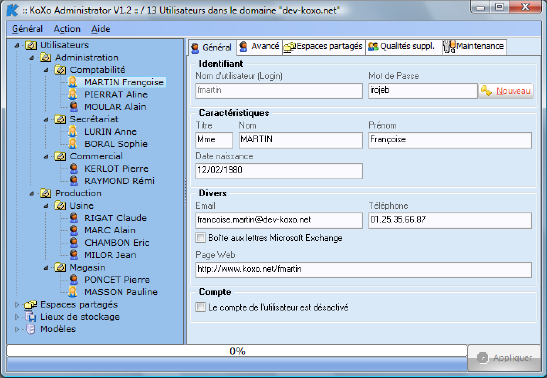Click the Secrétariat folder icon

(60, 119)
